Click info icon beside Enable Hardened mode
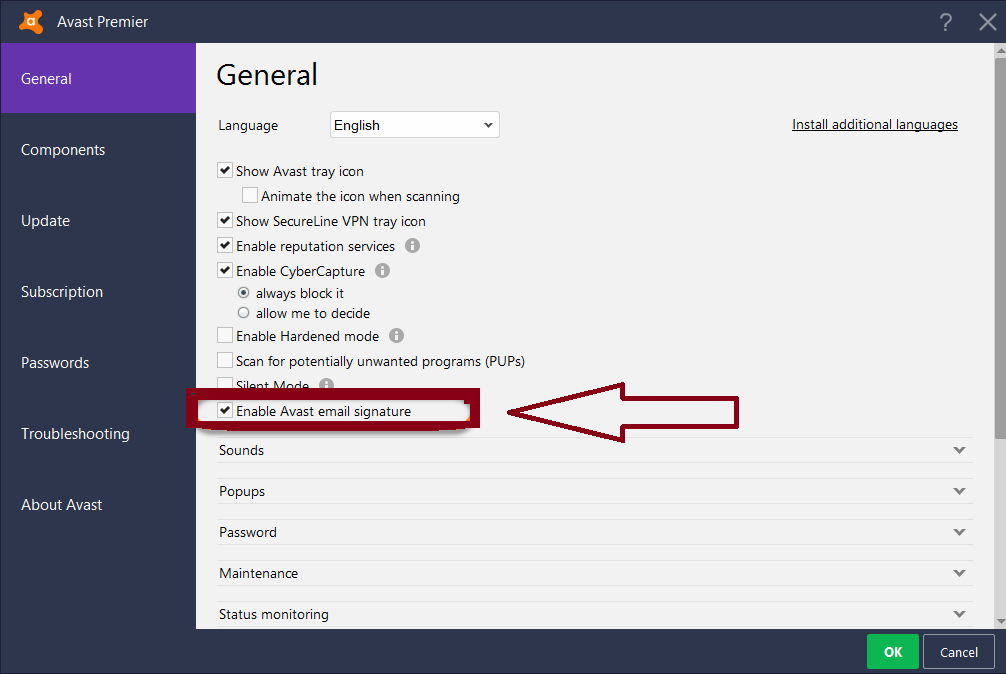Image resolution: width=1006 pixels, height=674 pixels. pos(396,335)
